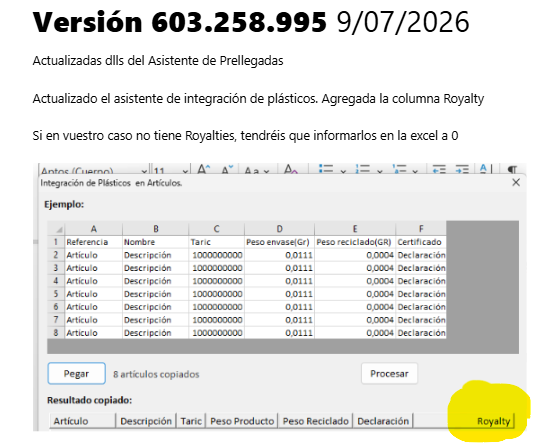Click the select-all corner of example grid
This screenshot has height=443, width=533.
56,229
